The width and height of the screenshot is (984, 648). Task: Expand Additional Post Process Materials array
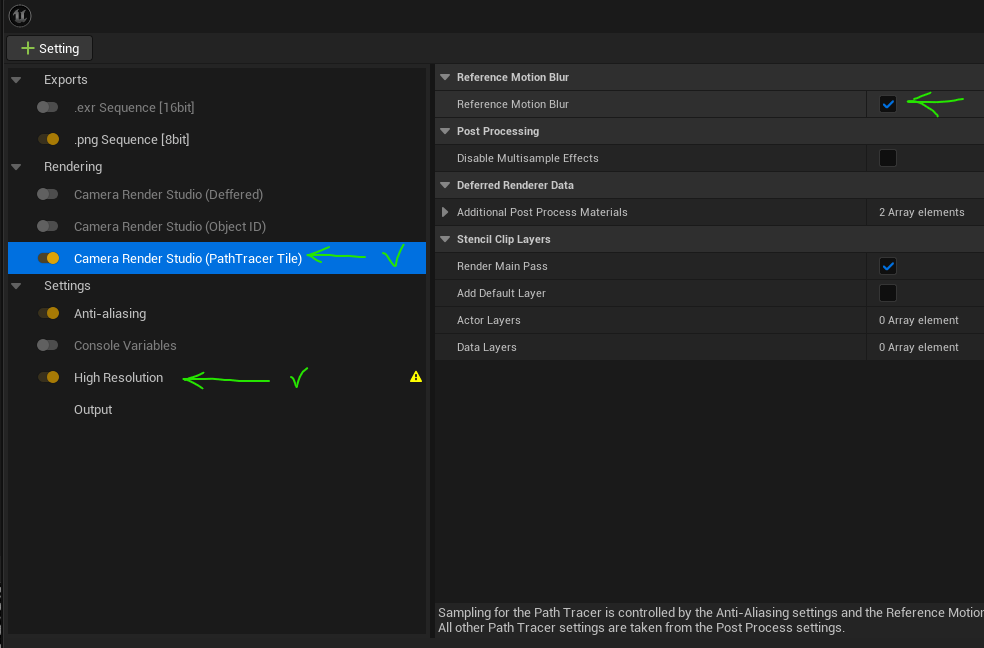pos(445,212)
